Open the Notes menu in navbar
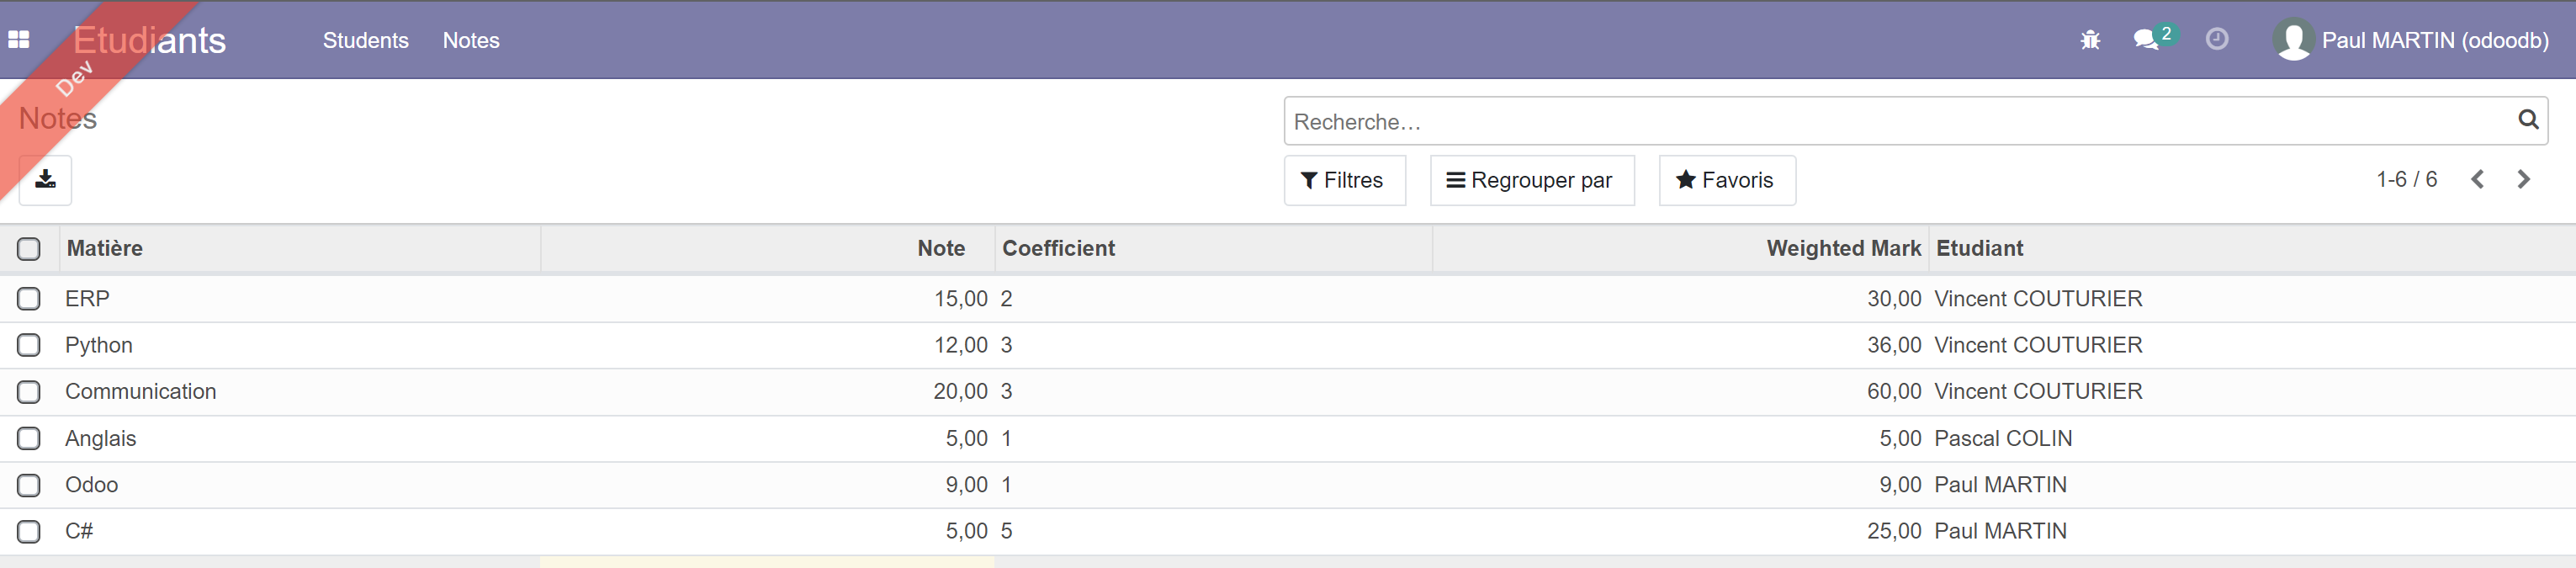The width and height of the screenshot is (2576, 568). (x=471, y=41)
